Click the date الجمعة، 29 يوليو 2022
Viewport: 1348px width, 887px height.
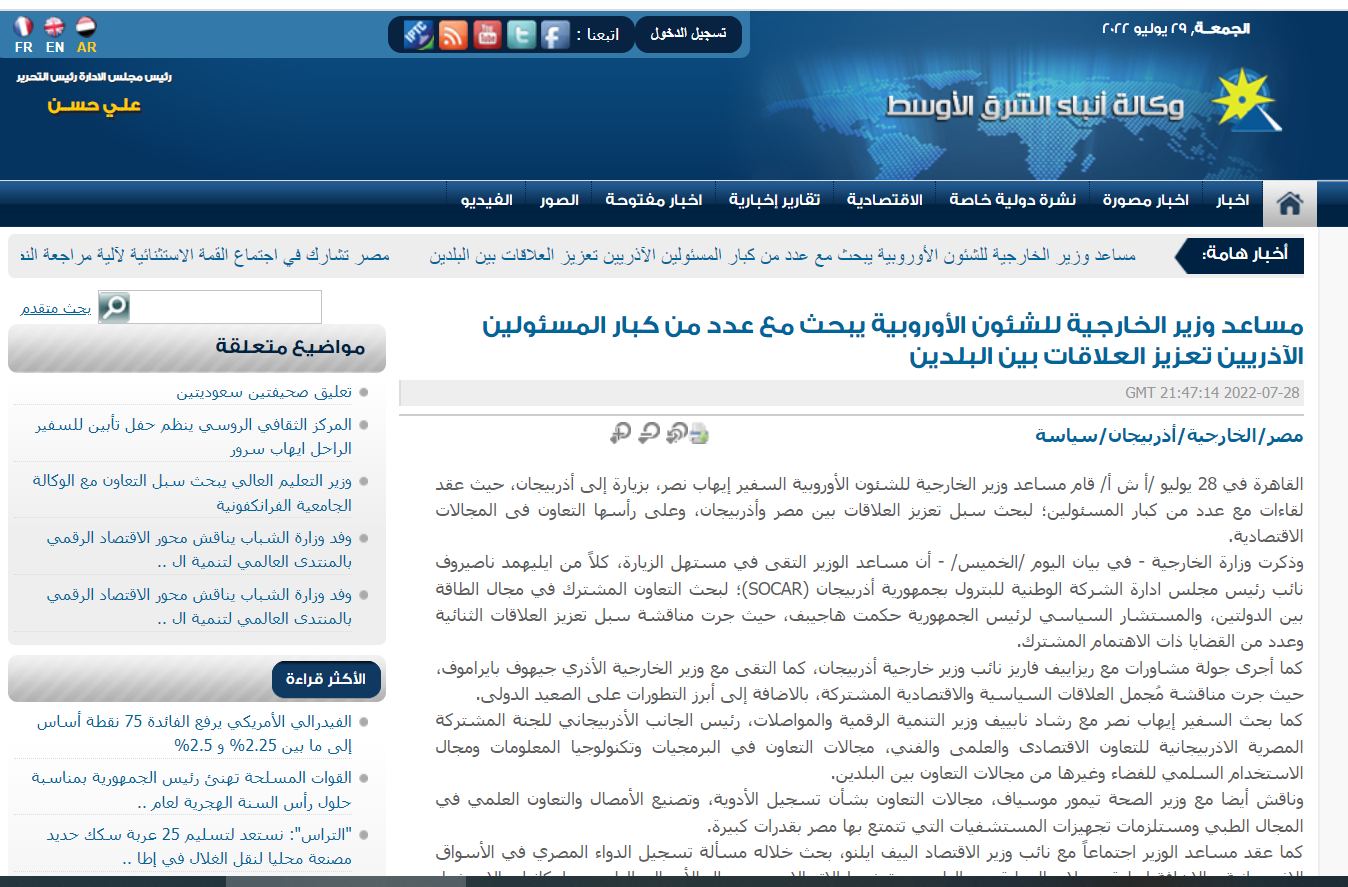(x=1175, y=28)
